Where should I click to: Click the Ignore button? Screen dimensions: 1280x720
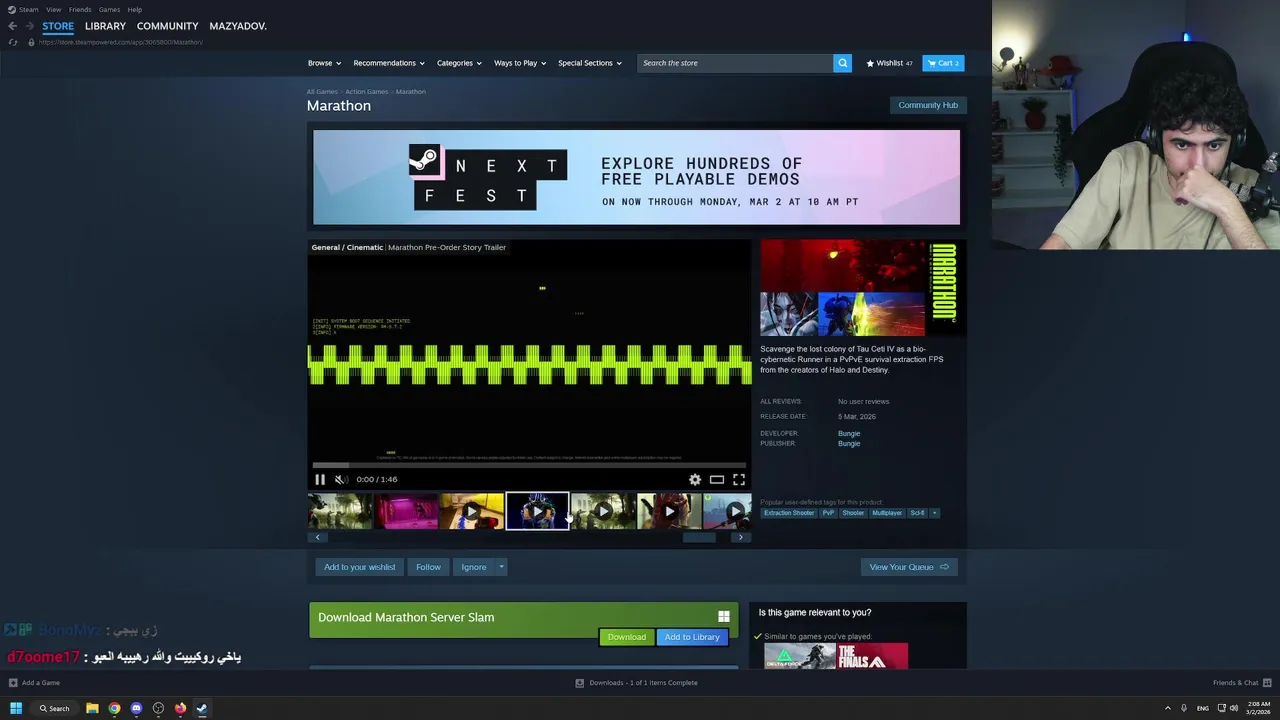474,567
